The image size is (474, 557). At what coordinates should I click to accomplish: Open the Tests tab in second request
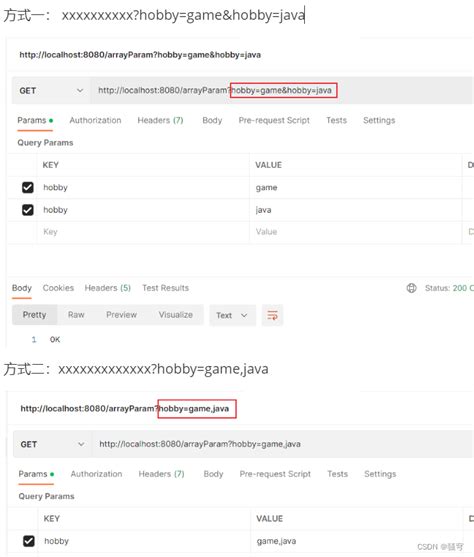coord(338,474)
